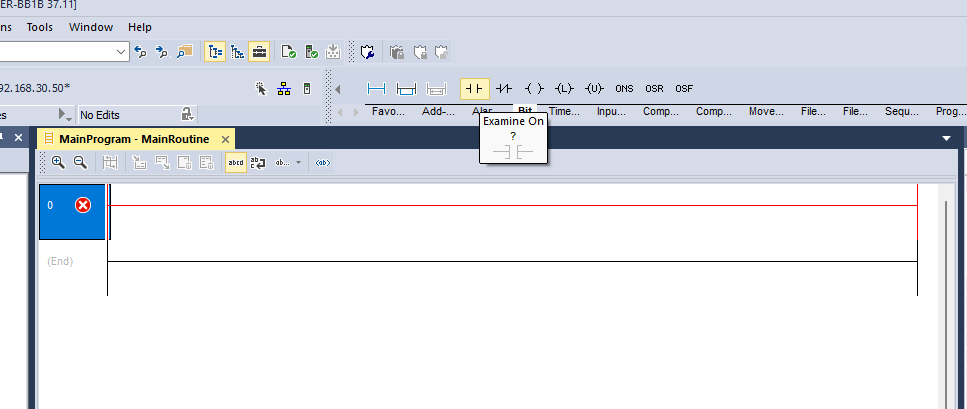Insert a branch from instruction toolbar
Viewport: 967px width, 409px height.
click(406, 88)
